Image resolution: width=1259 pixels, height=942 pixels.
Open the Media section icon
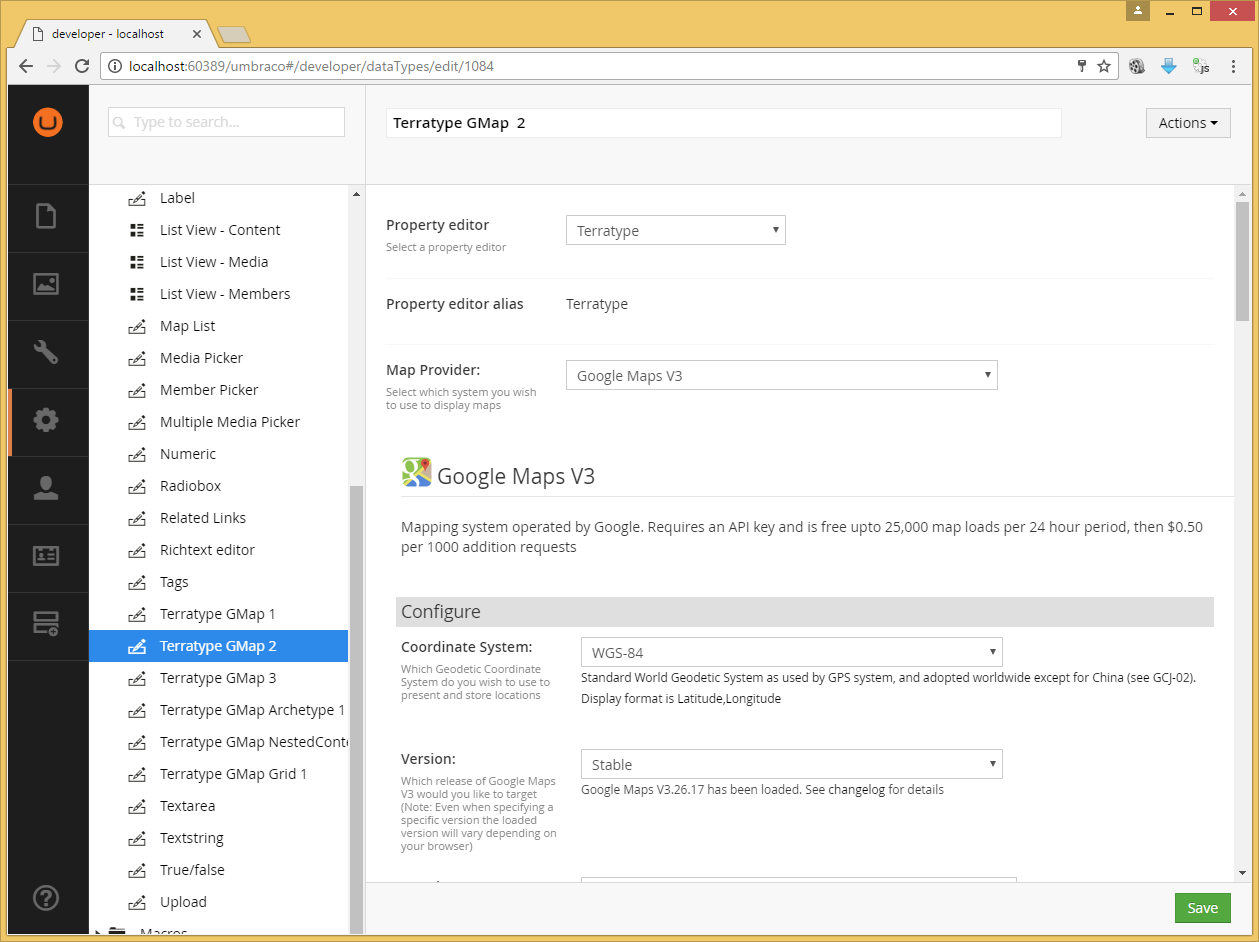coord(46,284)
